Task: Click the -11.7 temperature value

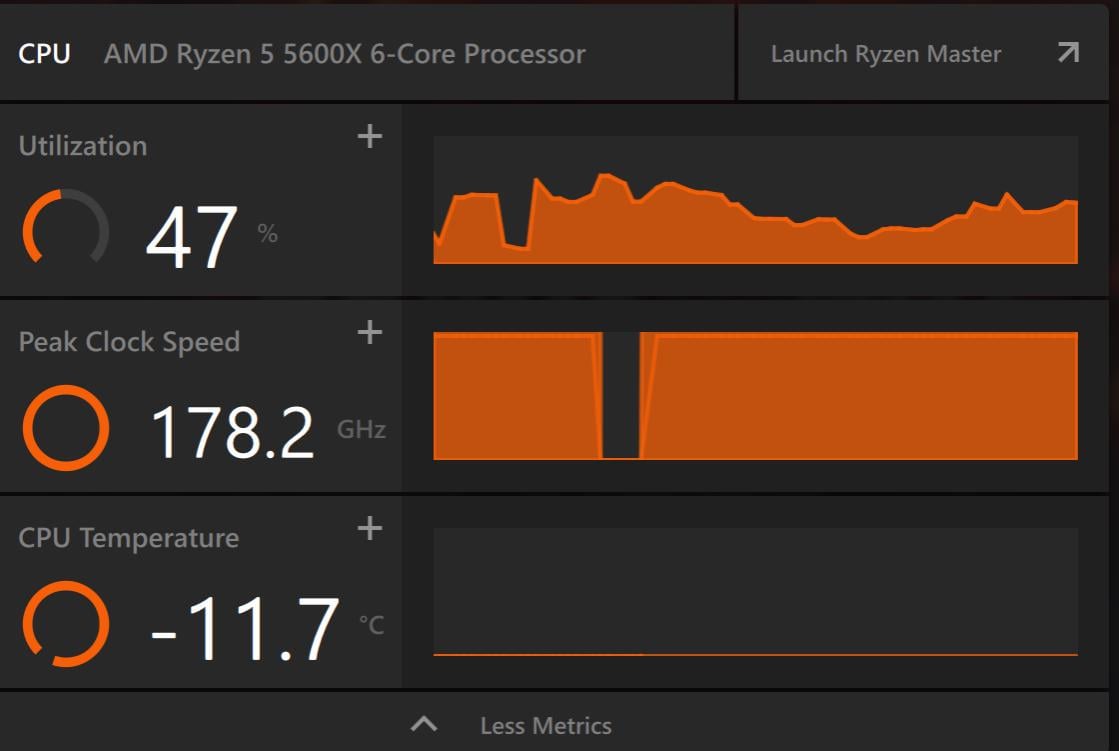Action: [x=245, y=629]
